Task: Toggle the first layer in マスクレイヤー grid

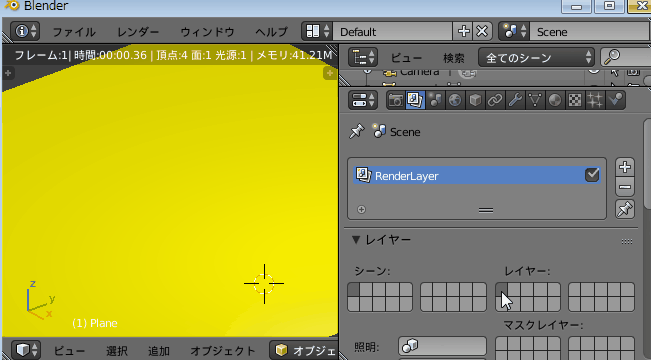Action: tap(502, 343)
